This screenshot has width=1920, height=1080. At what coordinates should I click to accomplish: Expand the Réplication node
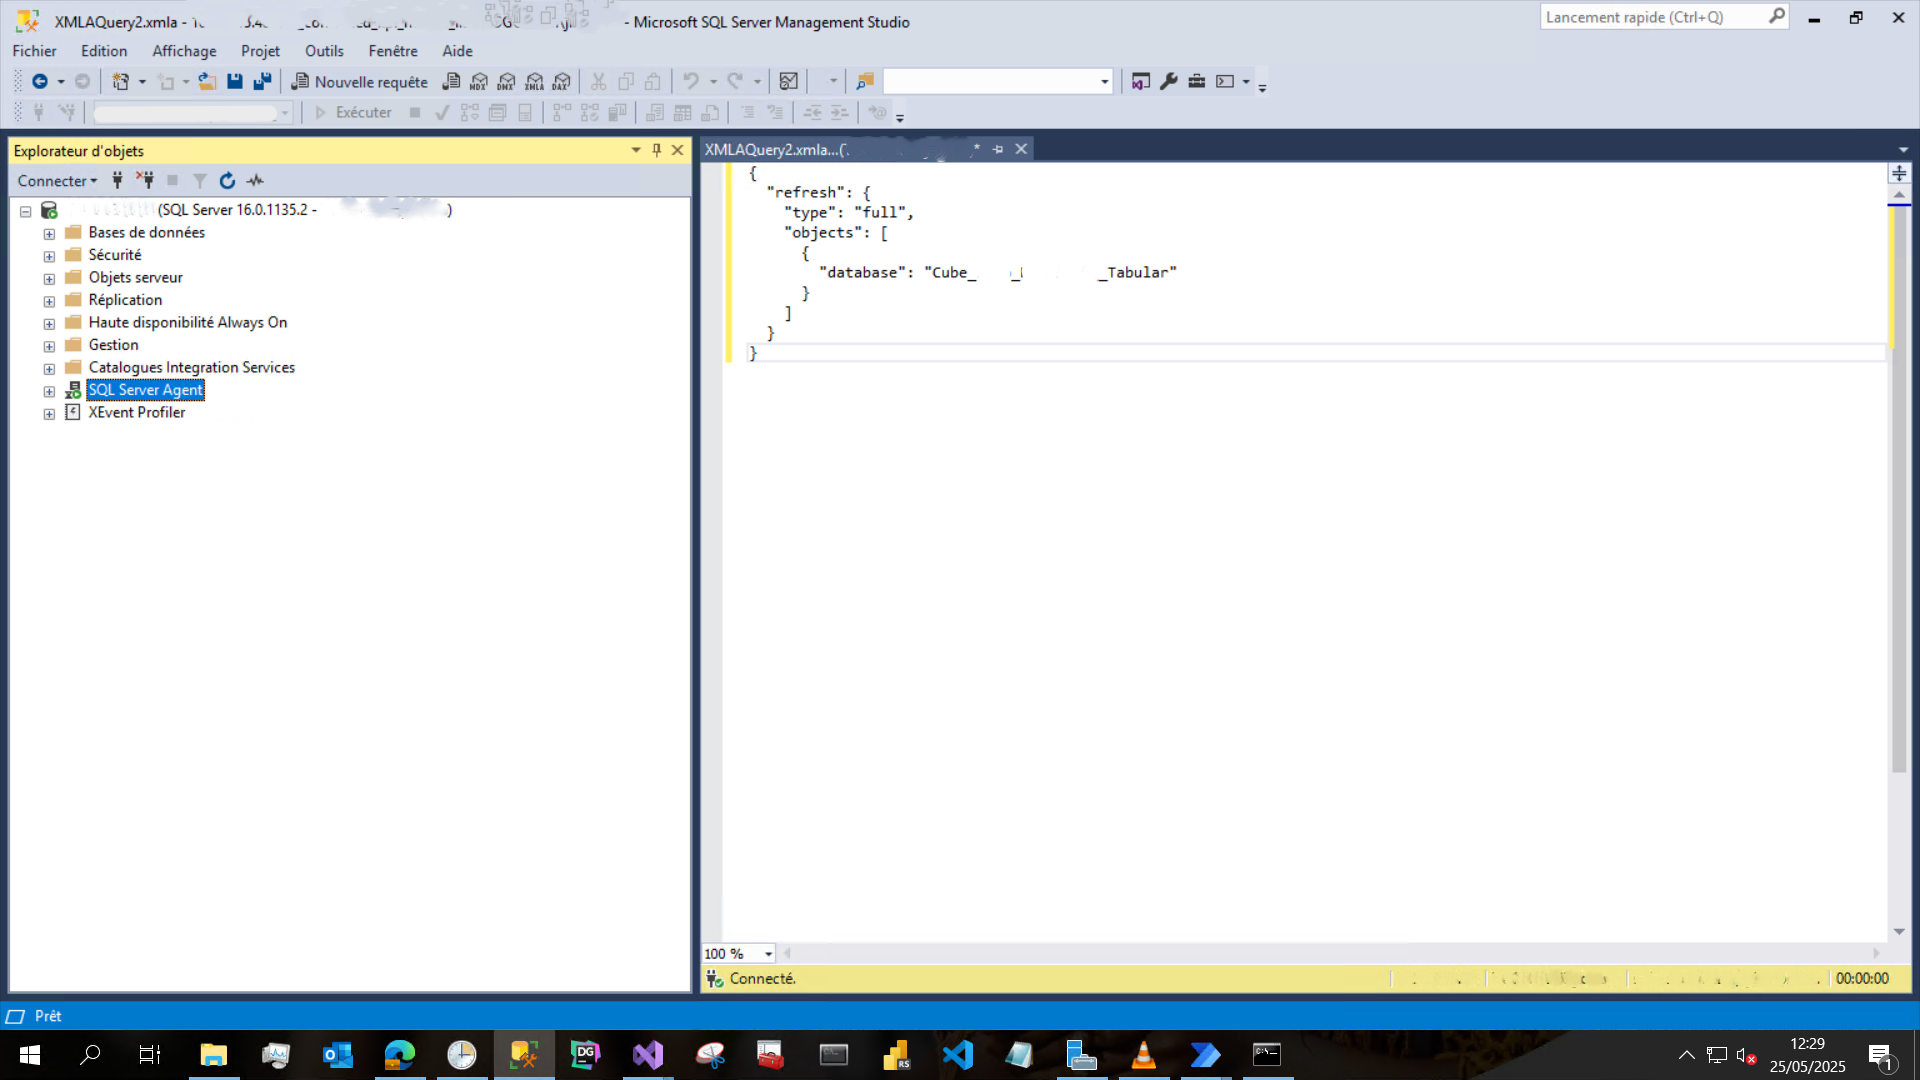[x=49, y=301]
